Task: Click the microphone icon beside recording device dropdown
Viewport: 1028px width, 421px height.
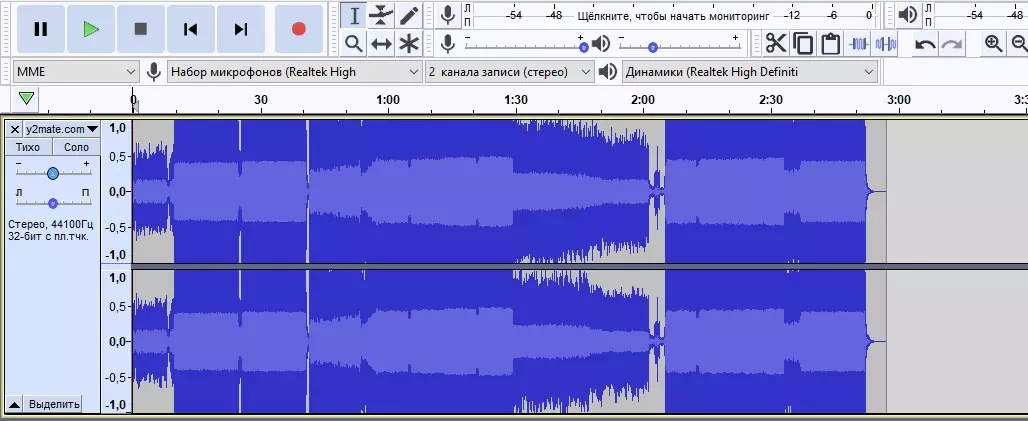Action: coord(153,72)
